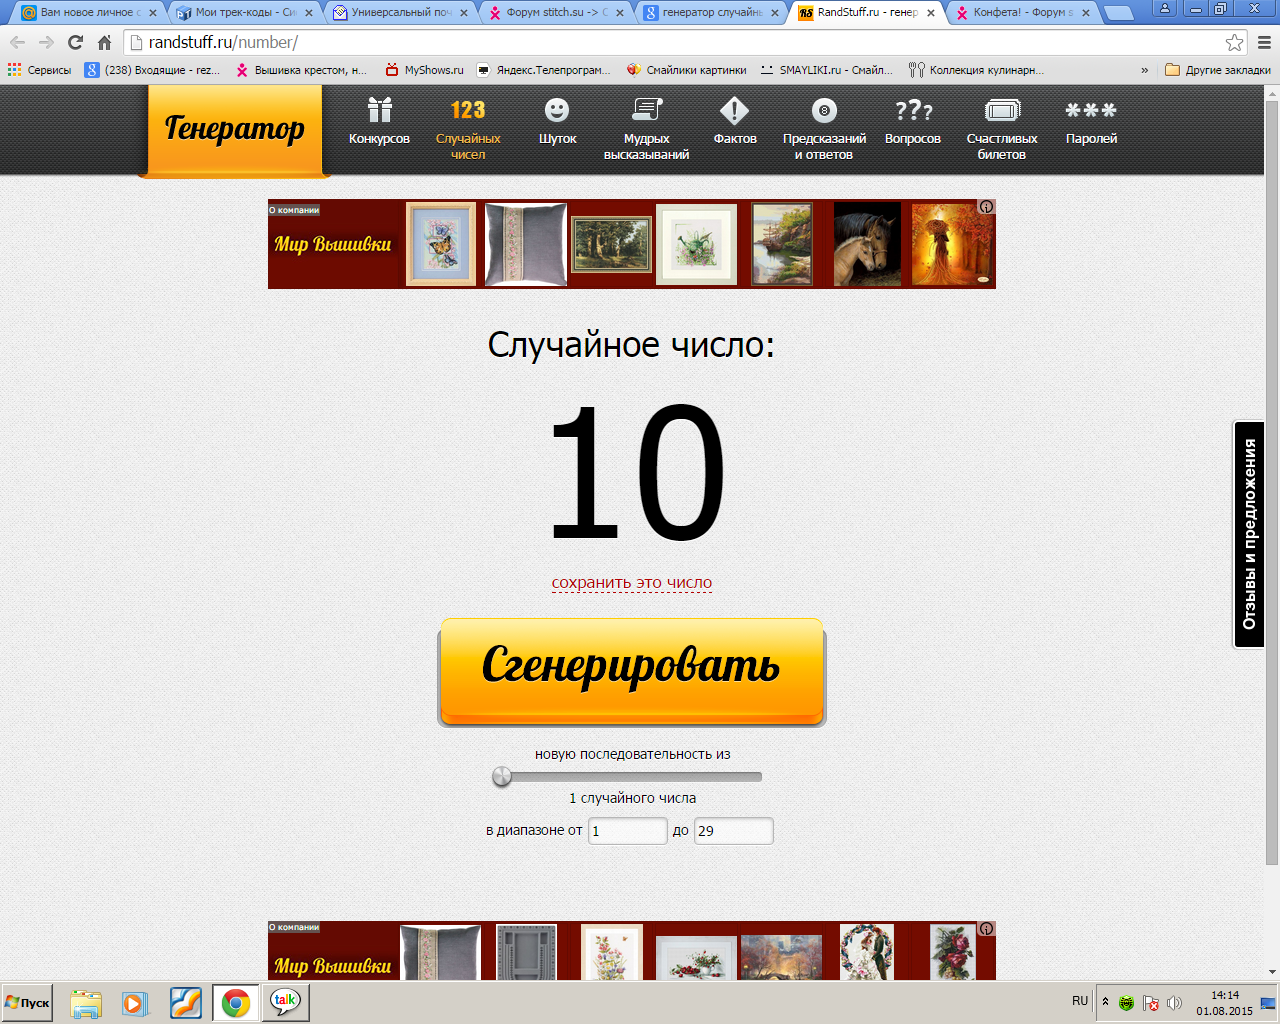This screenshot has height=1024, width=1280.
Task: Click the bookmark star in address bar
Action: (1235, 42)
